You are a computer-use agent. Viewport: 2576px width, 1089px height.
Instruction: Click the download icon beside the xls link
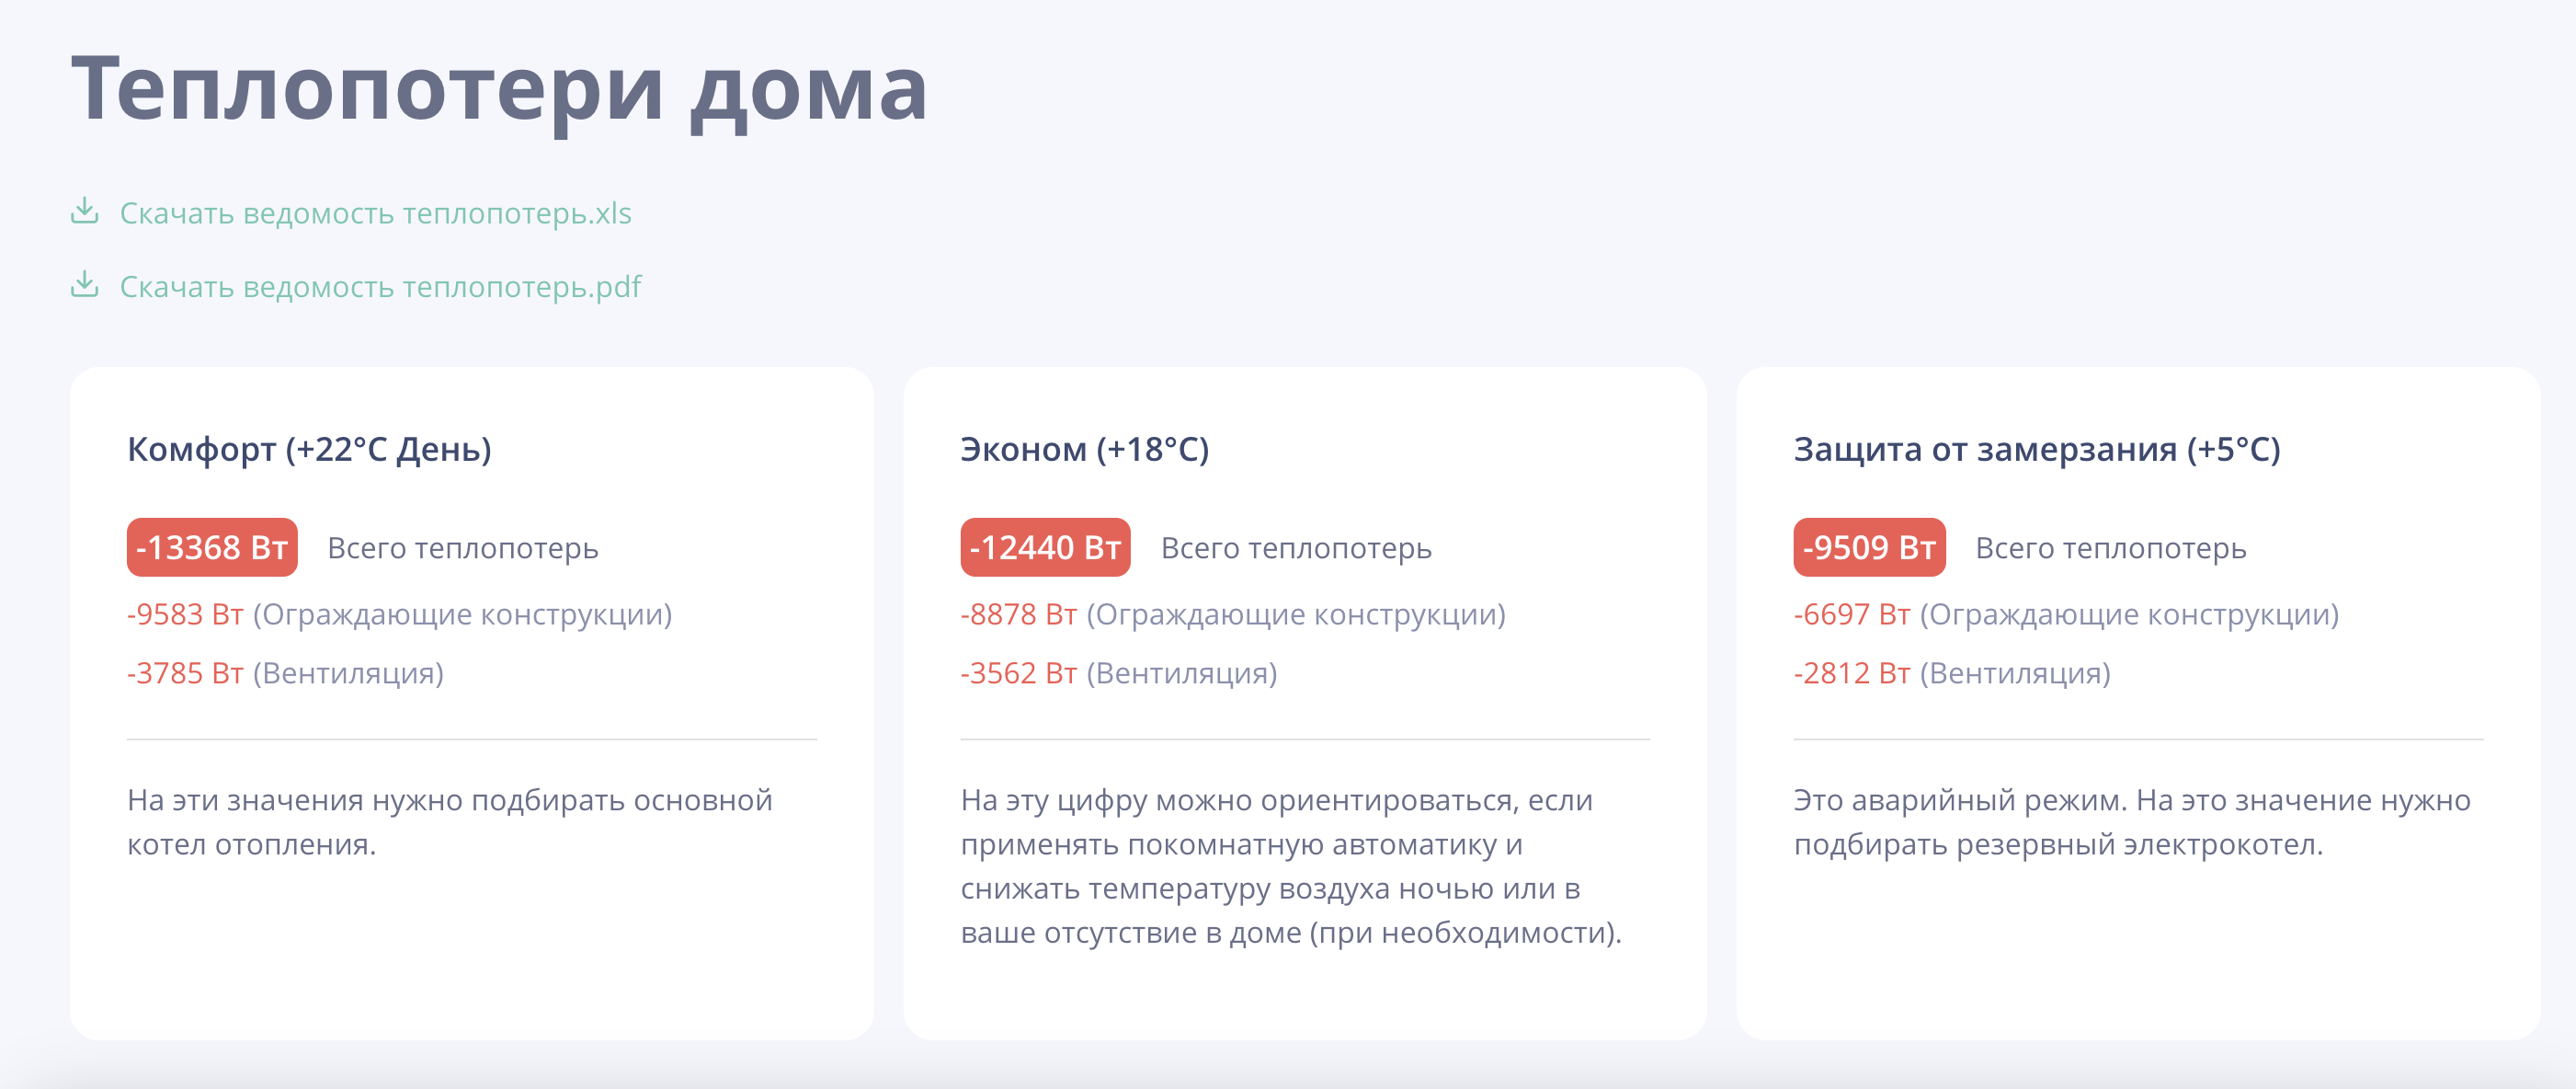pos(85,211)
